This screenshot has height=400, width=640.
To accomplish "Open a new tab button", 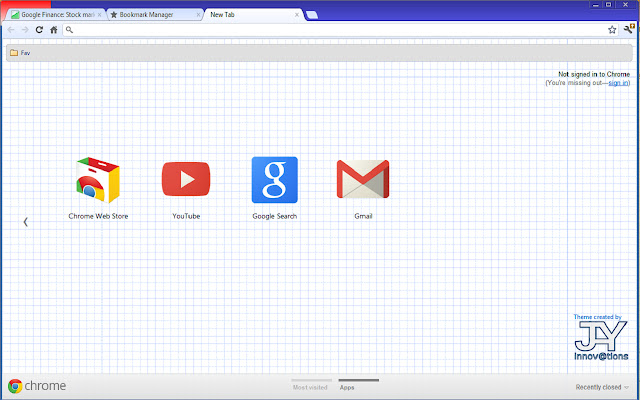I will point(312,15).
